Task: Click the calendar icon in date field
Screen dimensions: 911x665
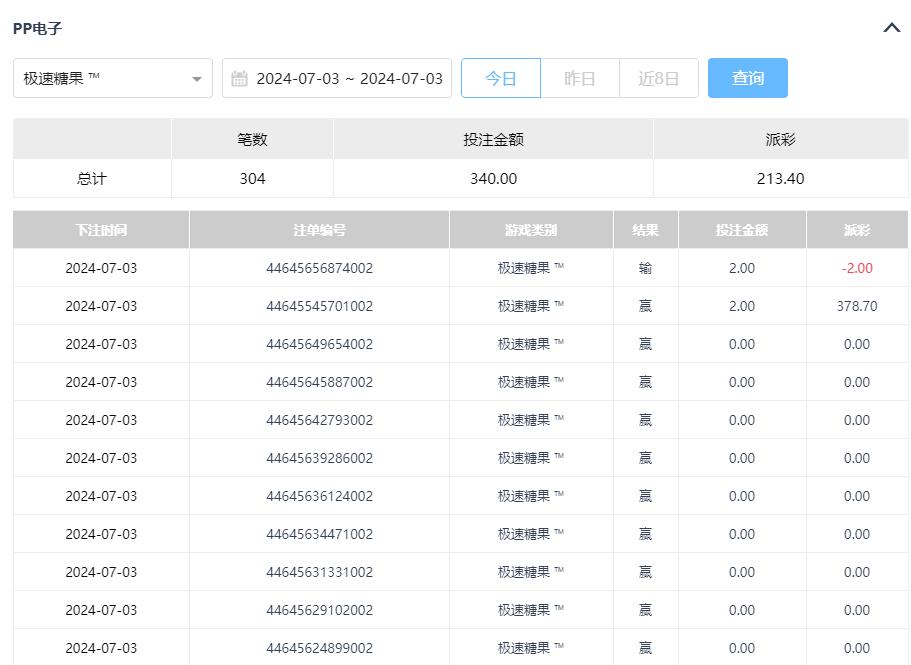Action: [239, 79]
